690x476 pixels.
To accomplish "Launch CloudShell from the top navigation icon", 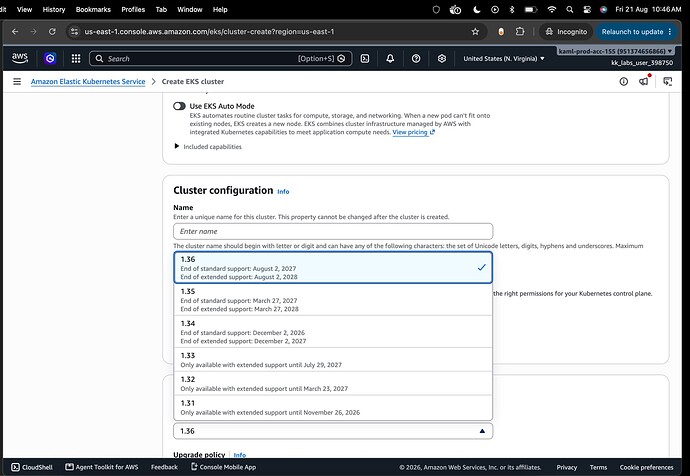I will pos(365,59).
